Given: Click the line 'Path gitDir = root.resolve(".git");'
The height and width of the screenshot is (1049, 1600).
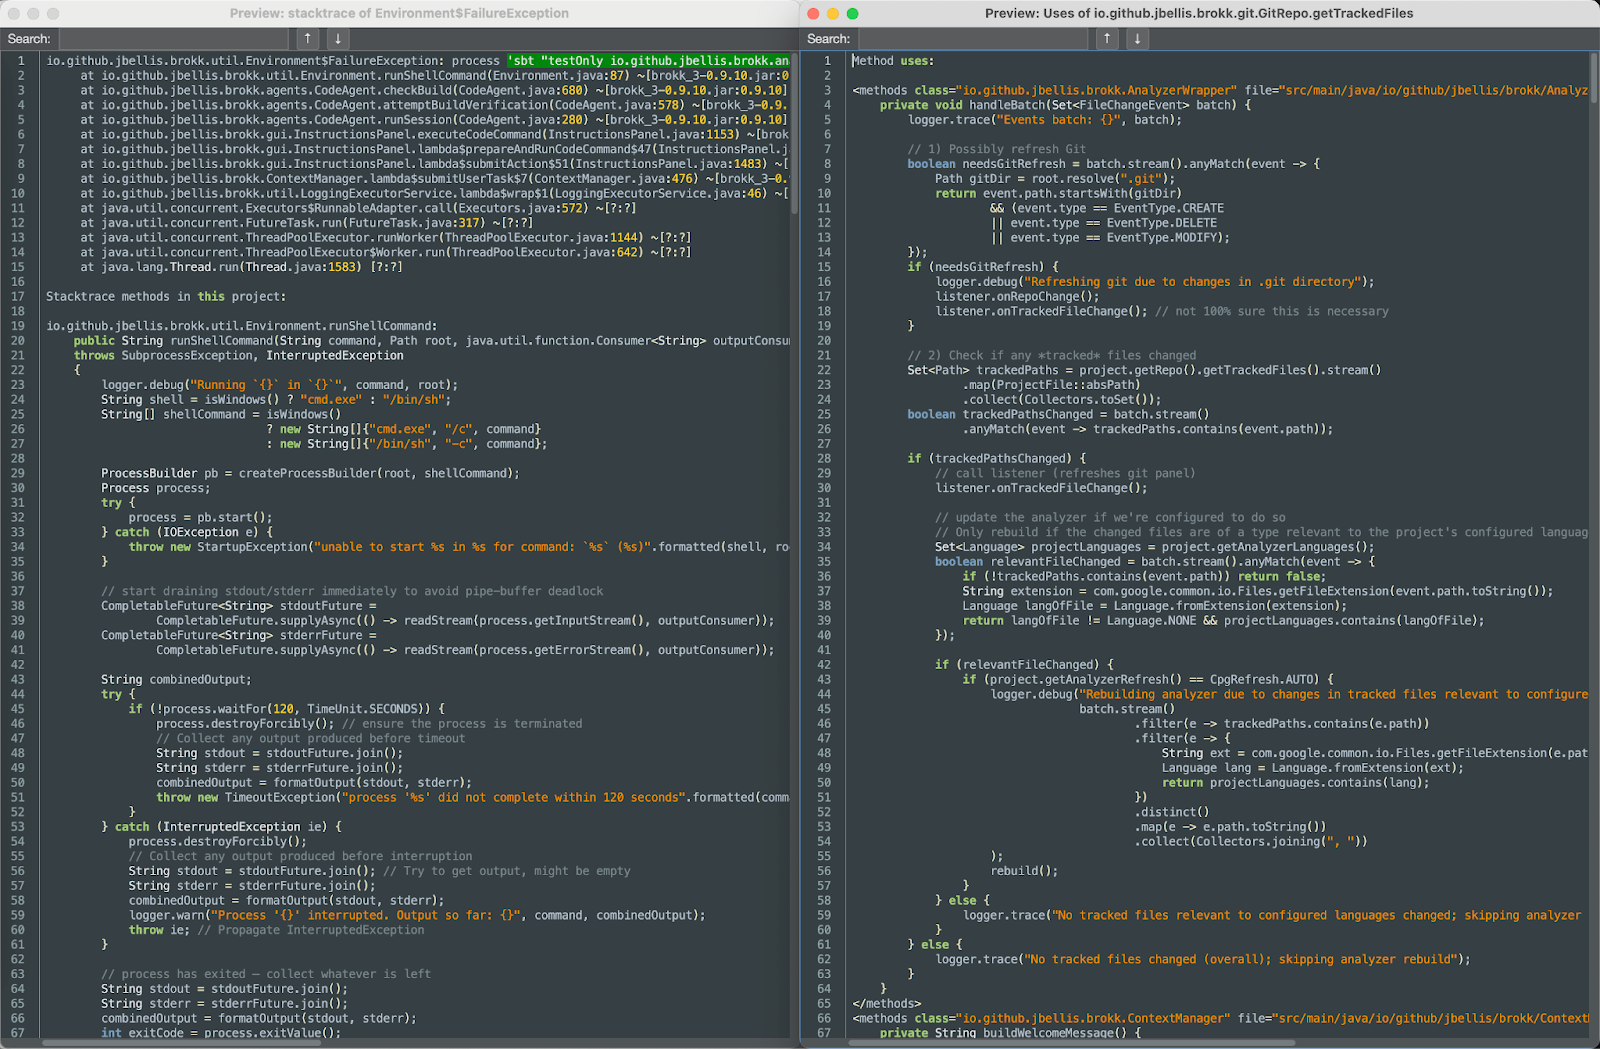Looking at the screenshot, I should pyautogui.click(x=1055, y=179).
